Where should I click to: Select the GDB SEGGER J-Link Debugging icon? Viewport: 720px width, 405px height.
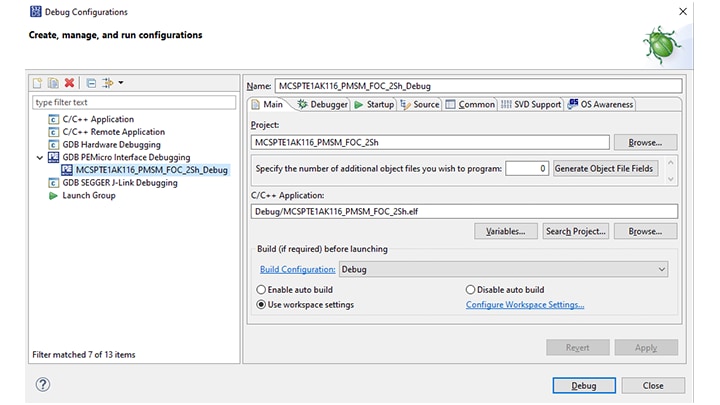click(x=53, y=183)
